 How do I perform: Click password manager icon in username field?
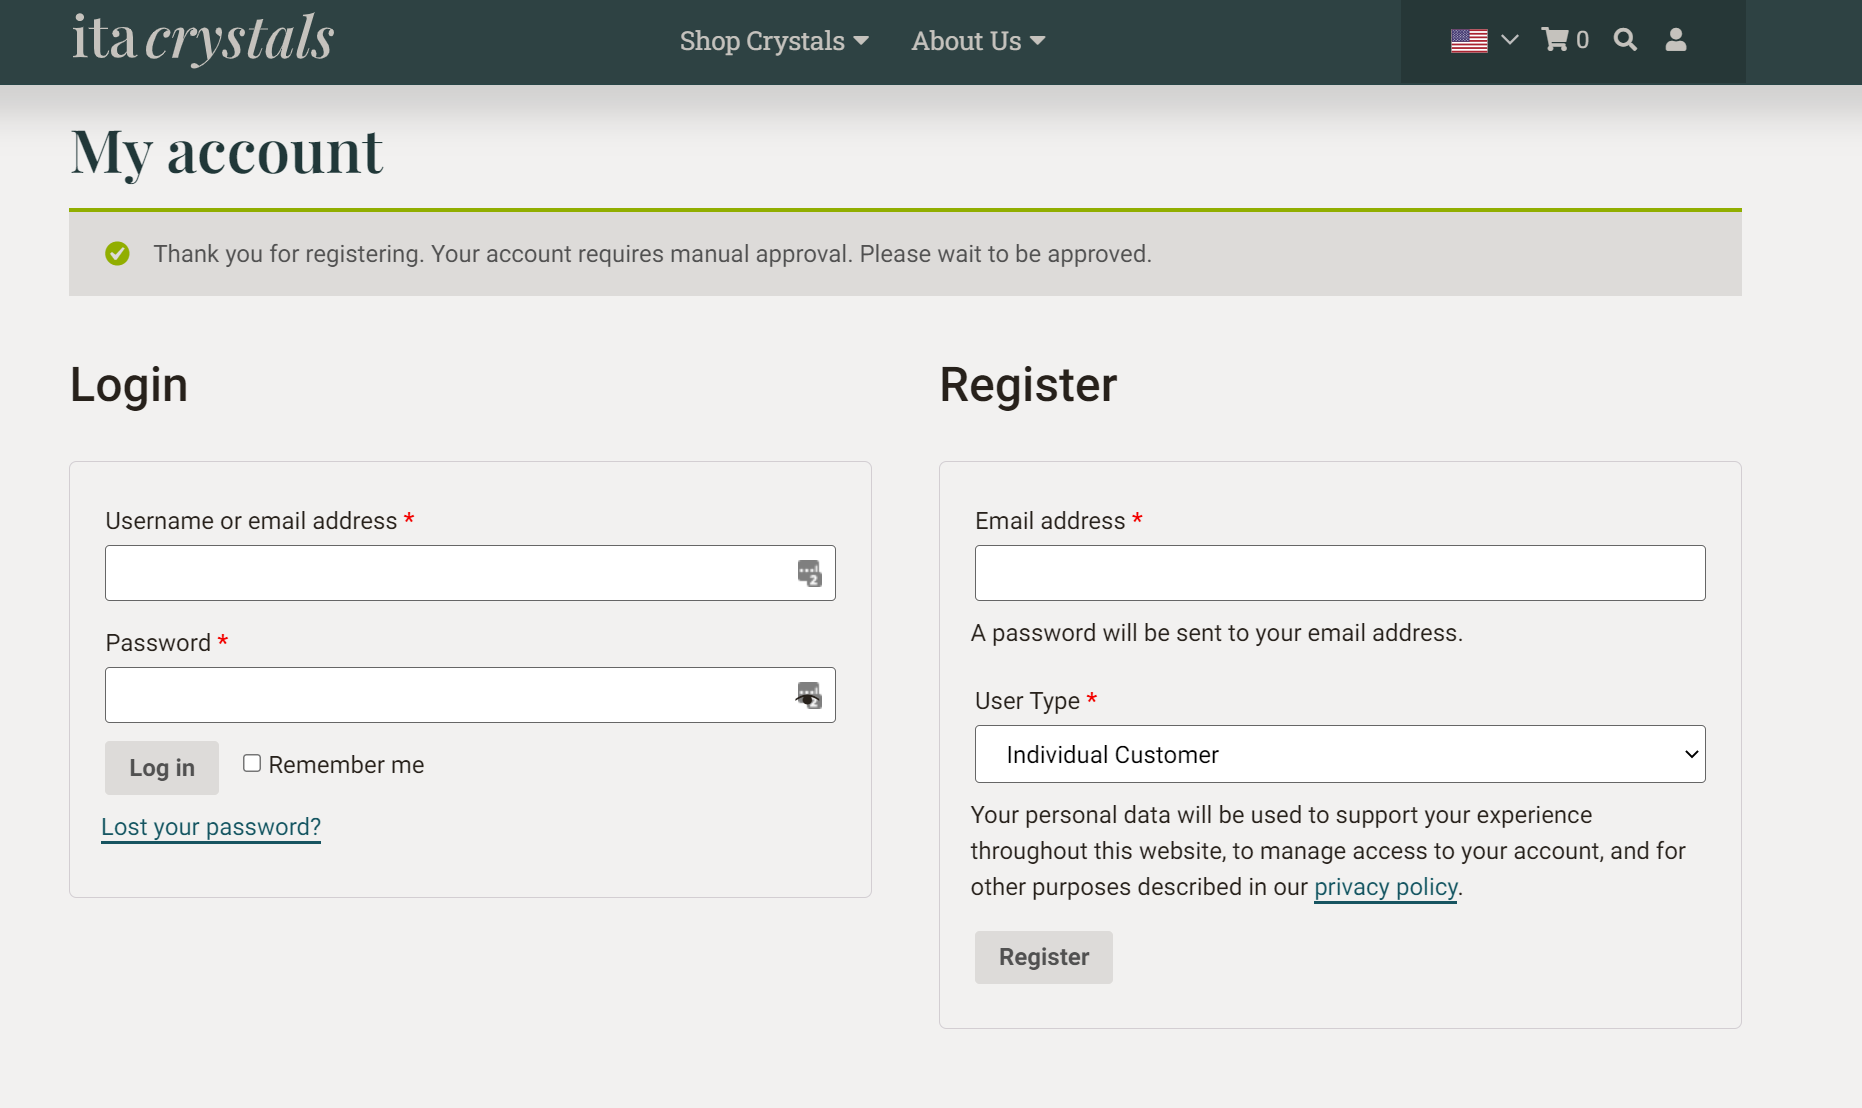coord(809,573)
